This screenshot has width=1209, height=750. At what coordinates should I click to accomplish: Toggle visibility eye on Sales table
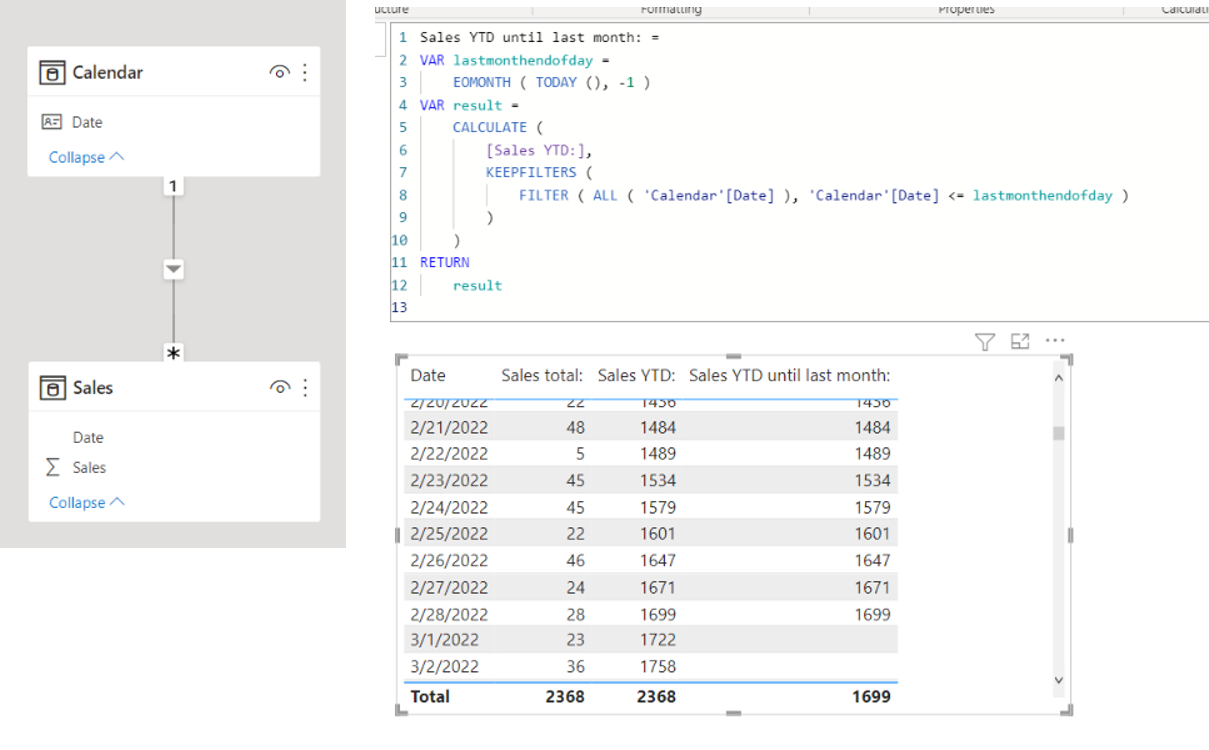click(280, 387)
